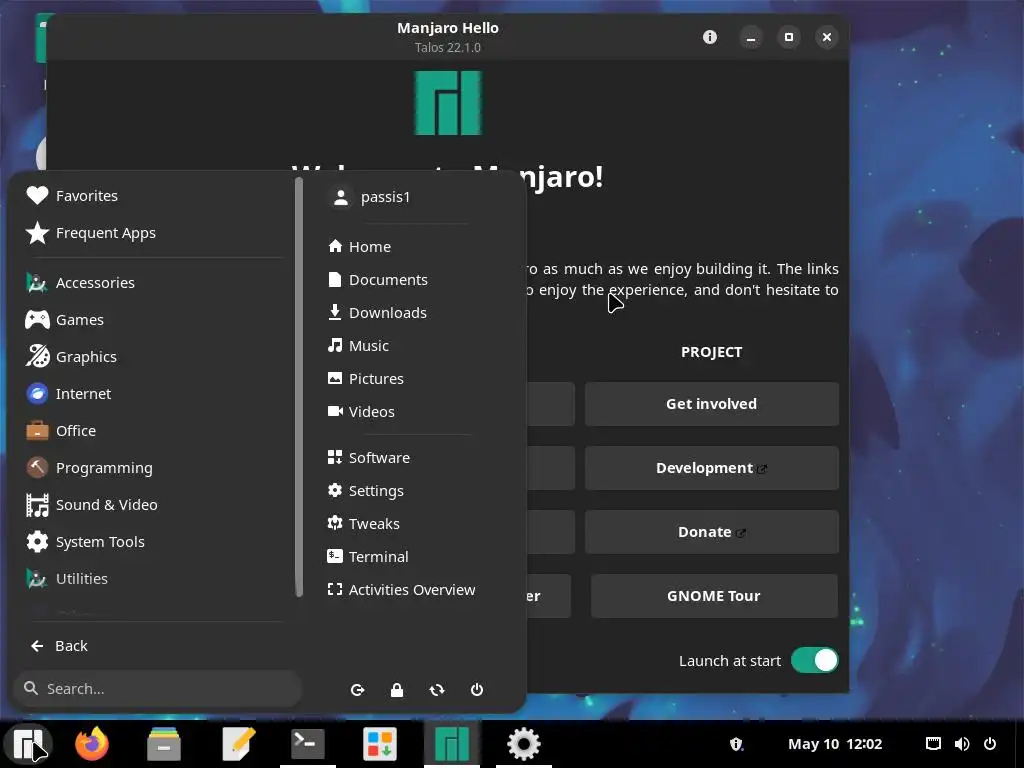Open the software store taskbar icon
The width and height of the screenshot is (1024, 768).
(x=379, y=744)
